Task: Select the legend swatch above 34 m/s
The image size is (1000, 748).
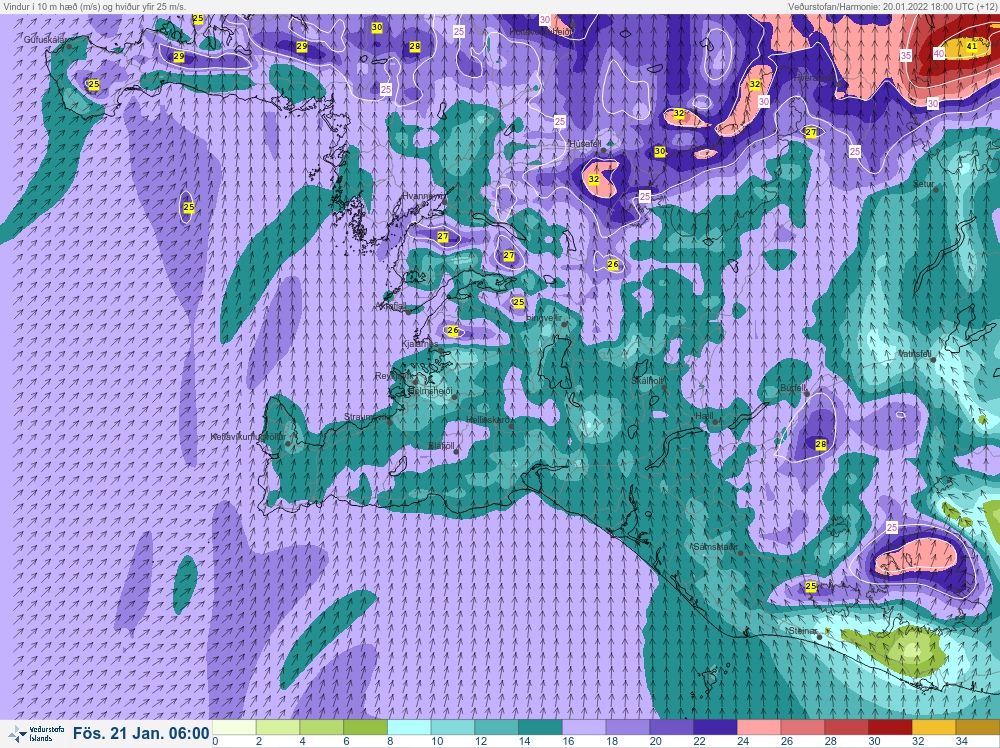Action: click(977, 728)
